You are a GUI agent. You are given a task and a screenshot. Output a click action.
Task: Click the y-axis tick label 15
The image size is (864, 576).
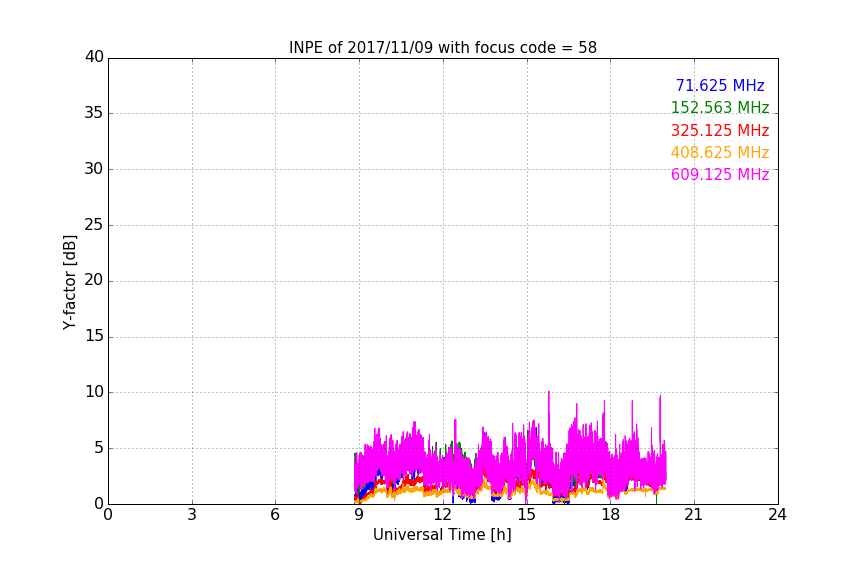click(x=94, y=336)
